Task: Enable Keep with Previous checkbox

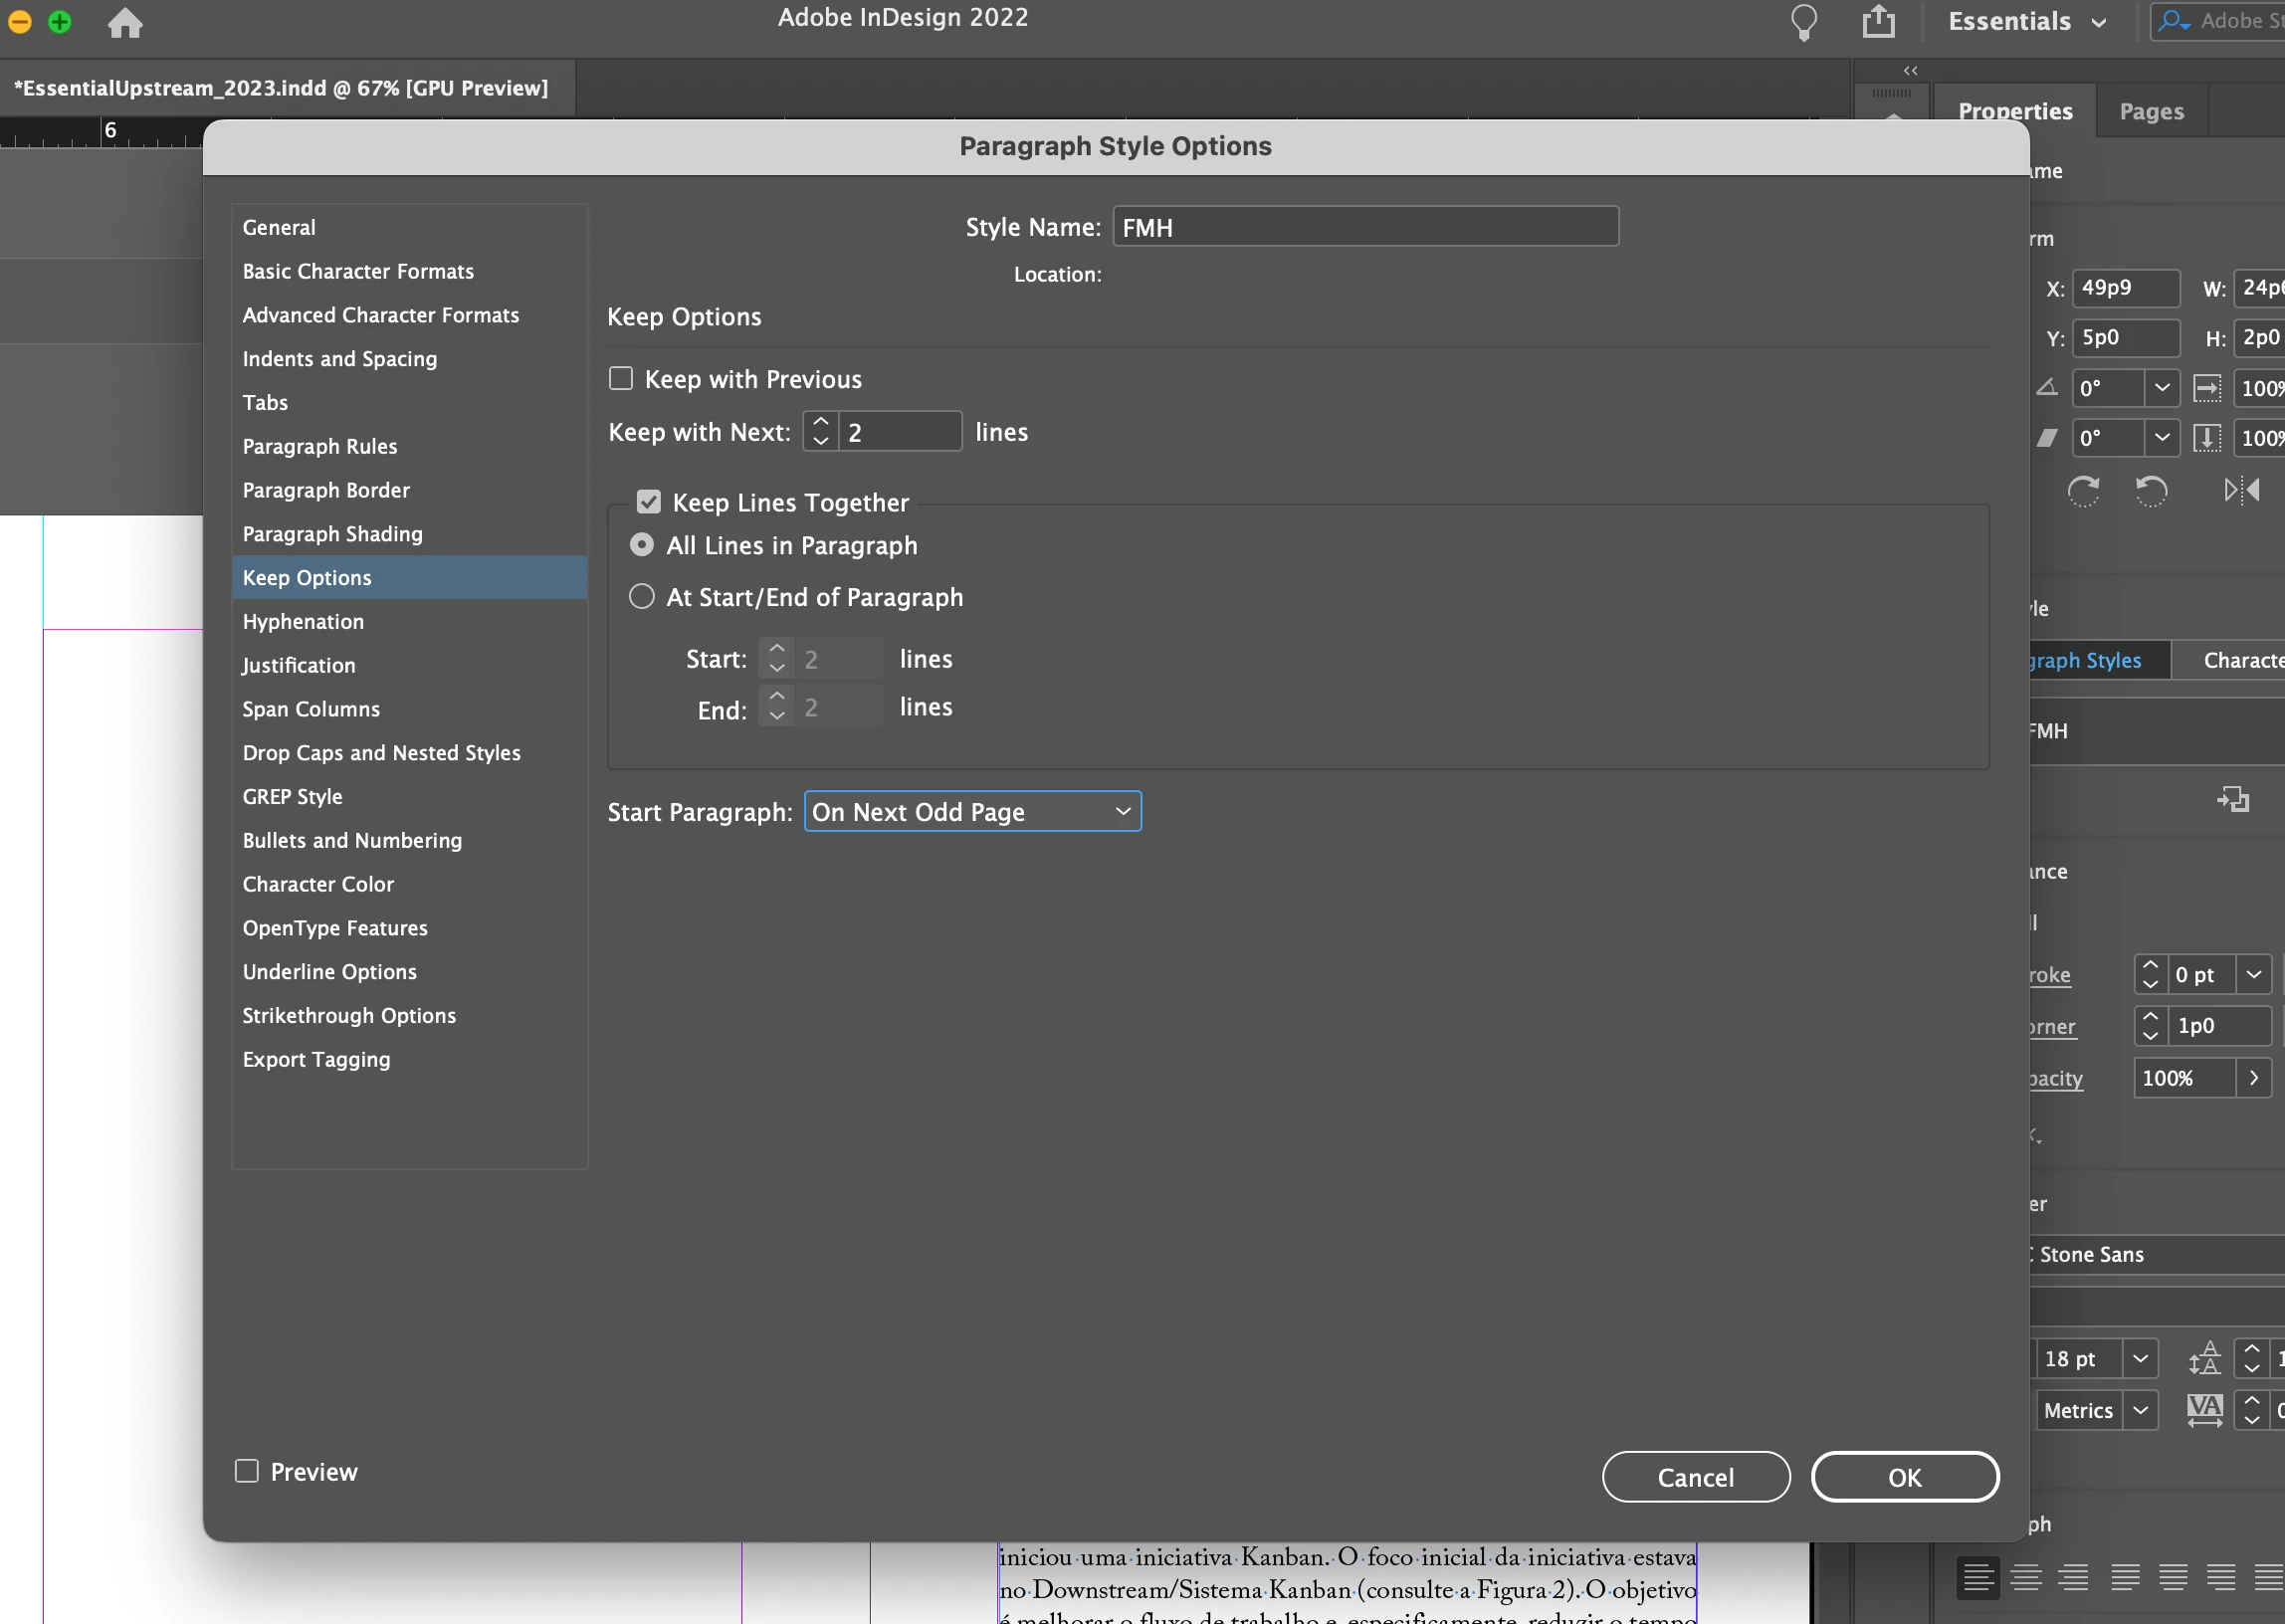Action: (x=621, y=378)
